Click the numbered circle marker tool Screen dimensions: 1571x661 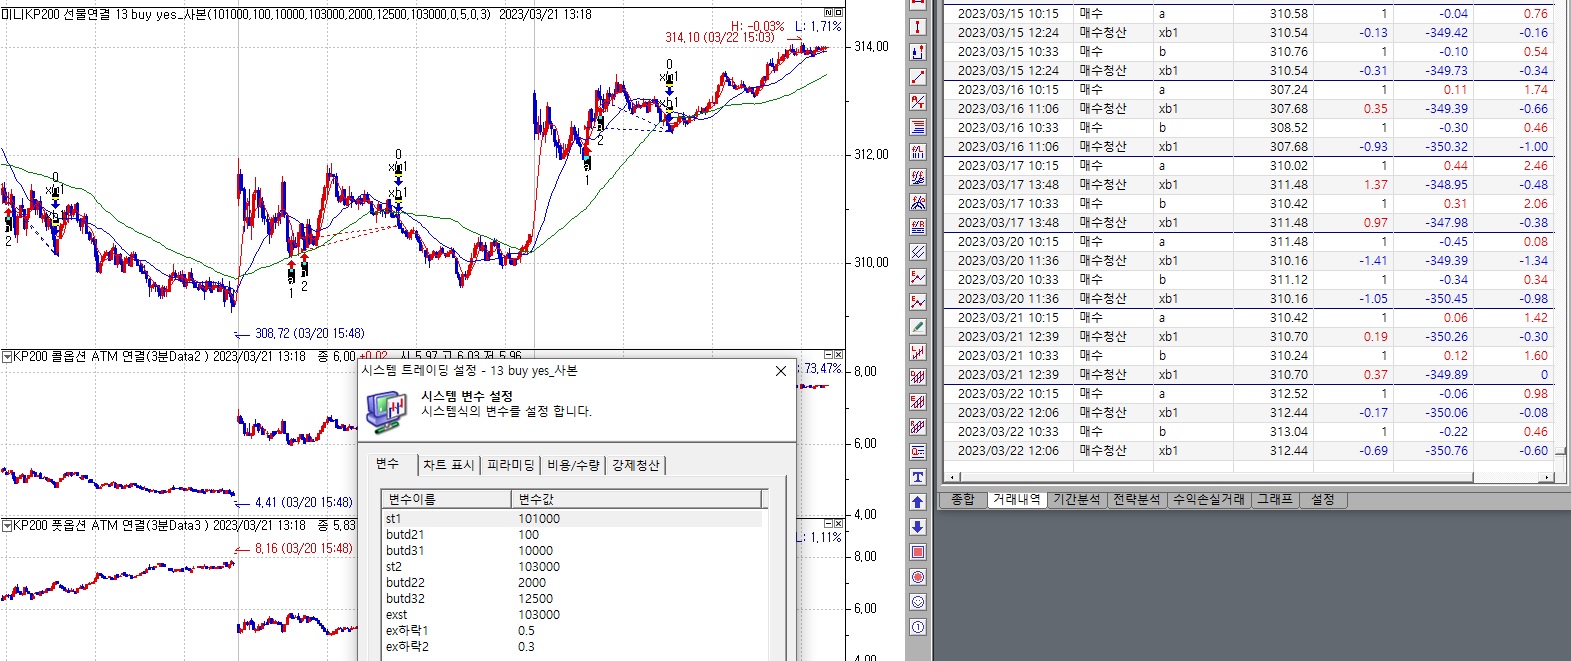918,627
